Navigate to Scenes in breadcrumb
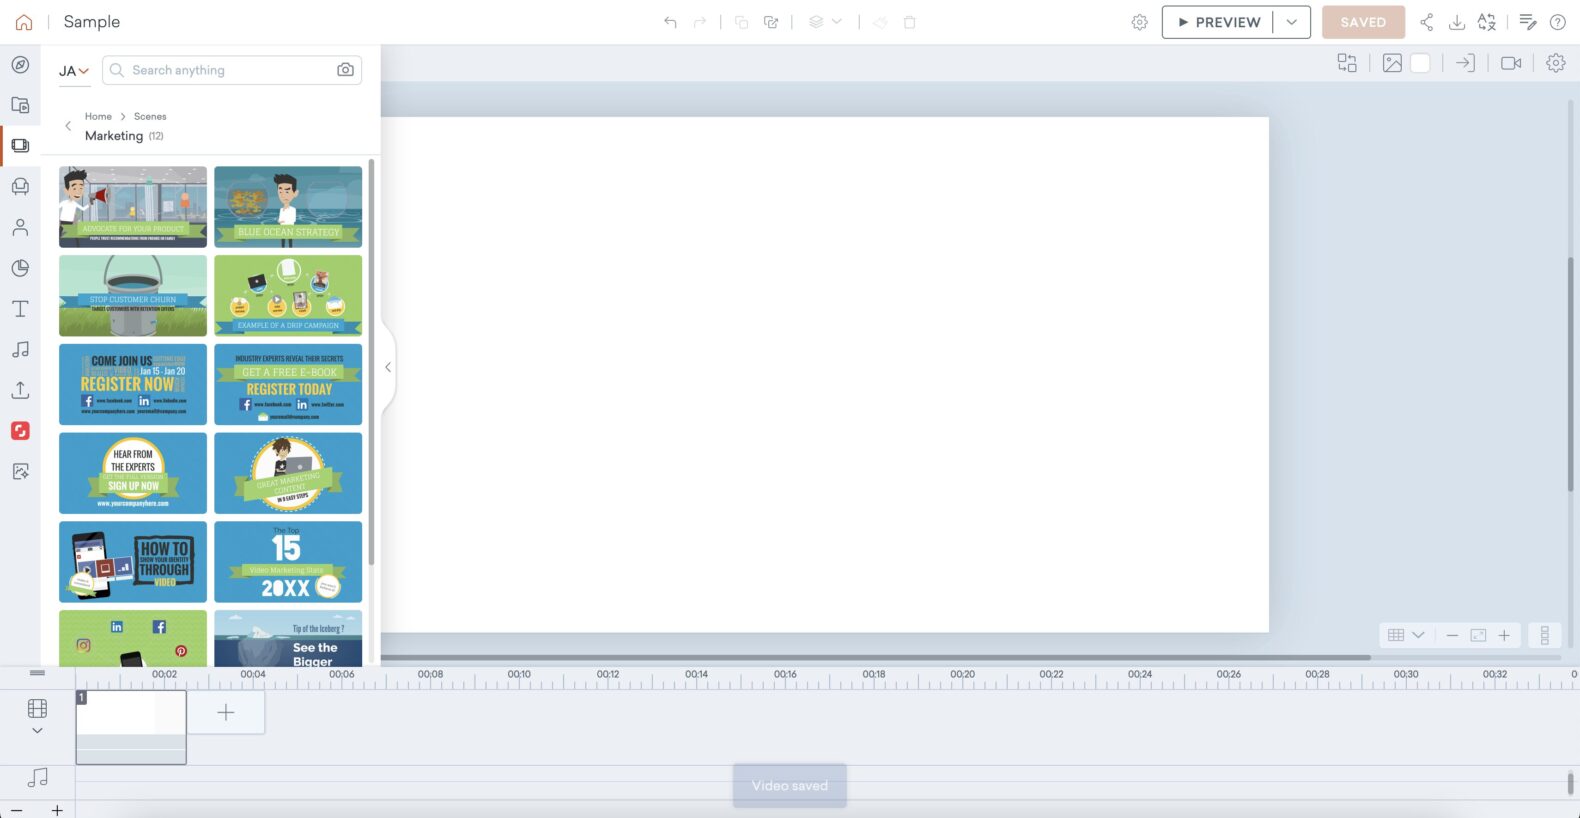 (150, 116)
